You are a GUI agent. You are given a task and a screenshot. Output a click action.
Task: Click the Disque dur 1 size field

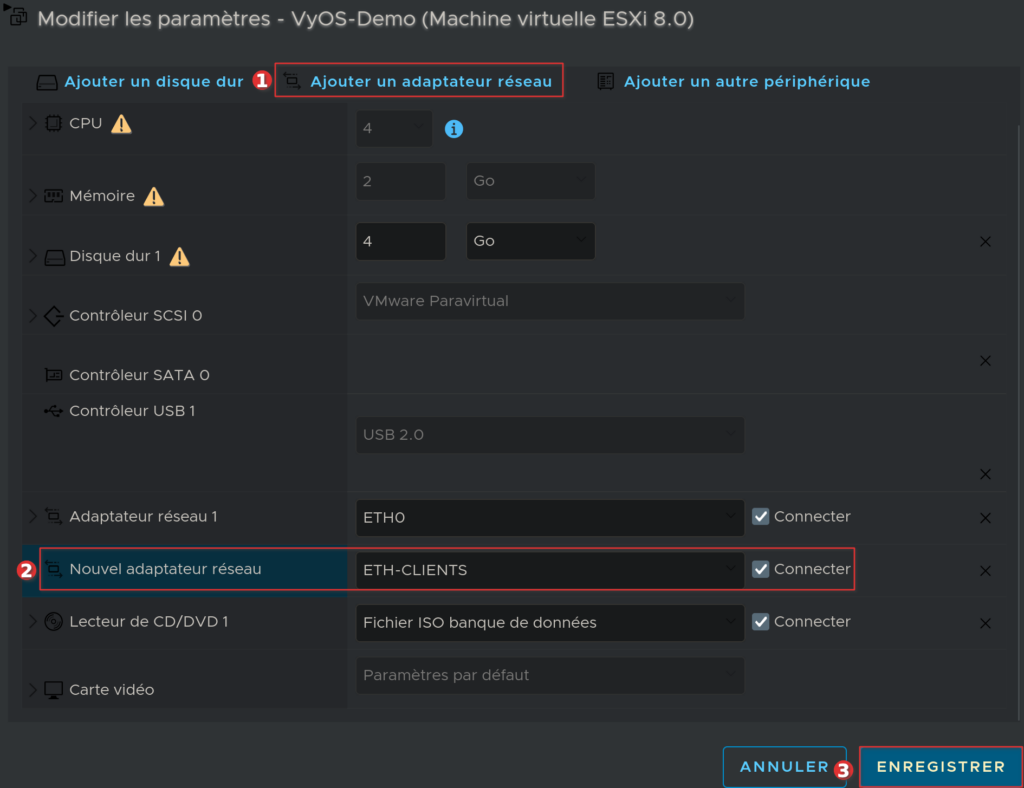tap(400, 241)
